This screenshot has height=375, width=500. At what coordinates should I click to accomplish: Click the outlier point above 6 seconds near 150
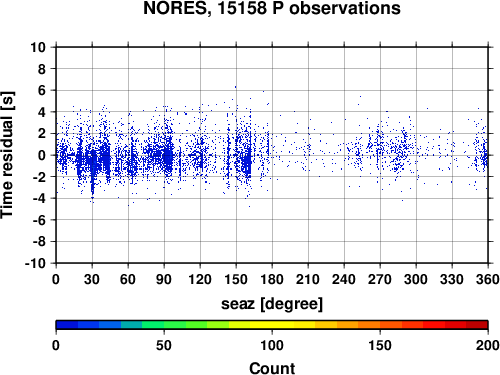[x=235, y=87]
